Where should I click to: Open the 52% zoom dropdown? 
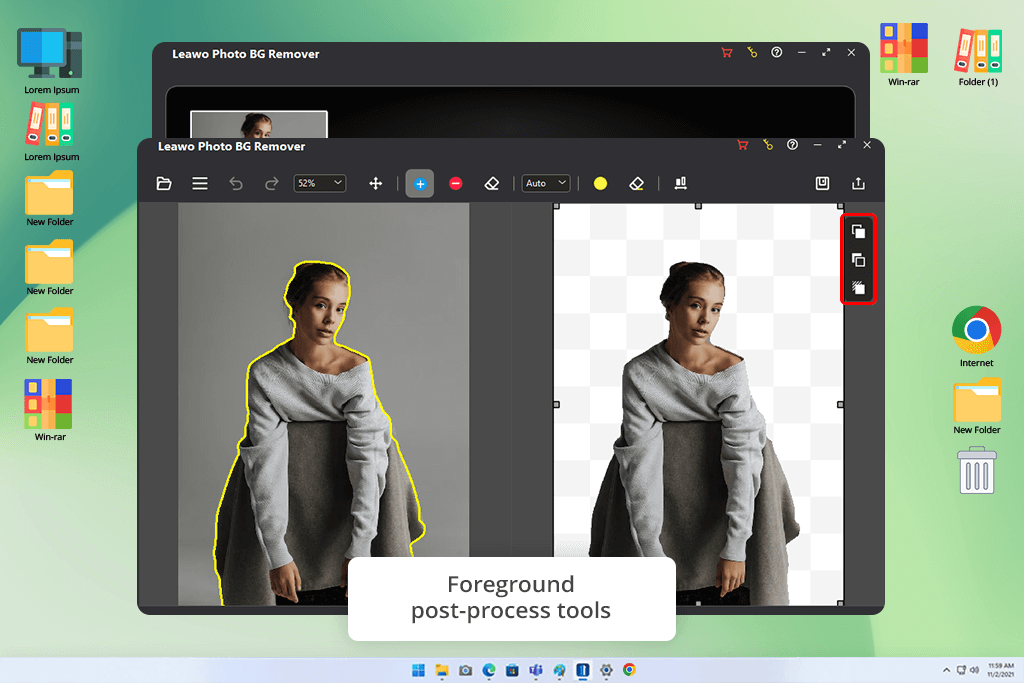pos(319,183)
